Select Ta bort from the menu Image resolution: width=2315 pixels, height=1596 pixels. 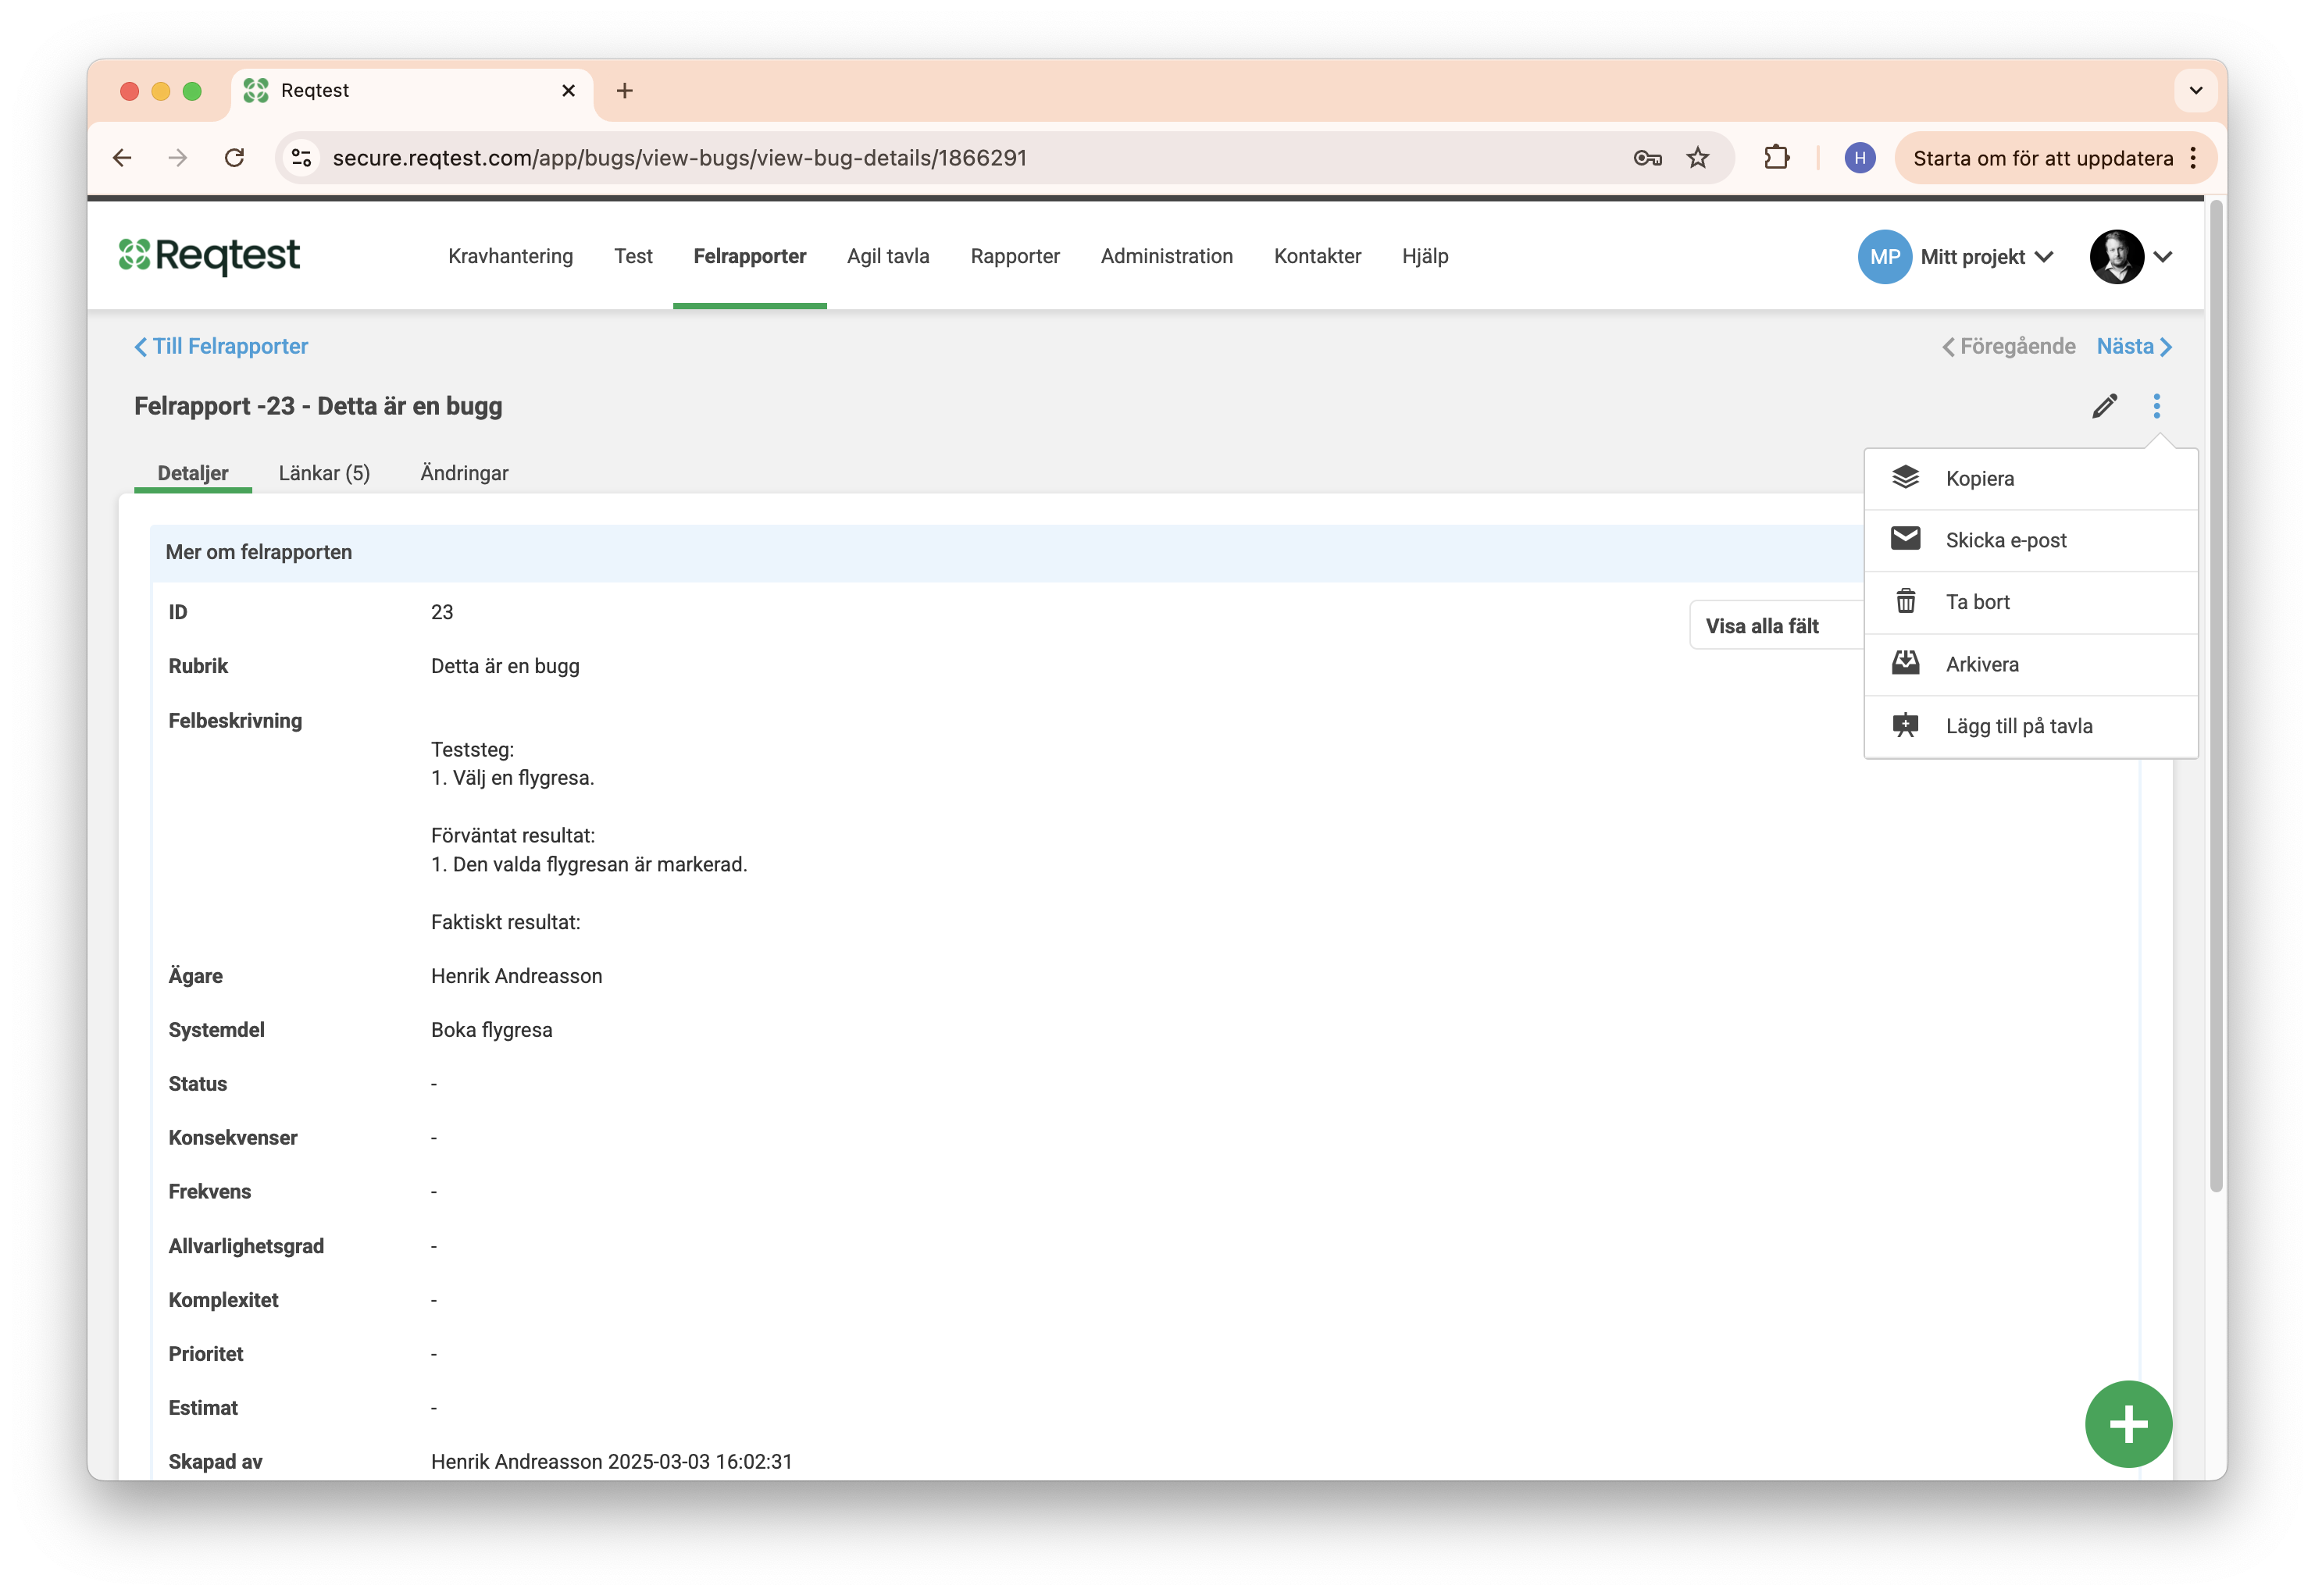click(2030, 602)
